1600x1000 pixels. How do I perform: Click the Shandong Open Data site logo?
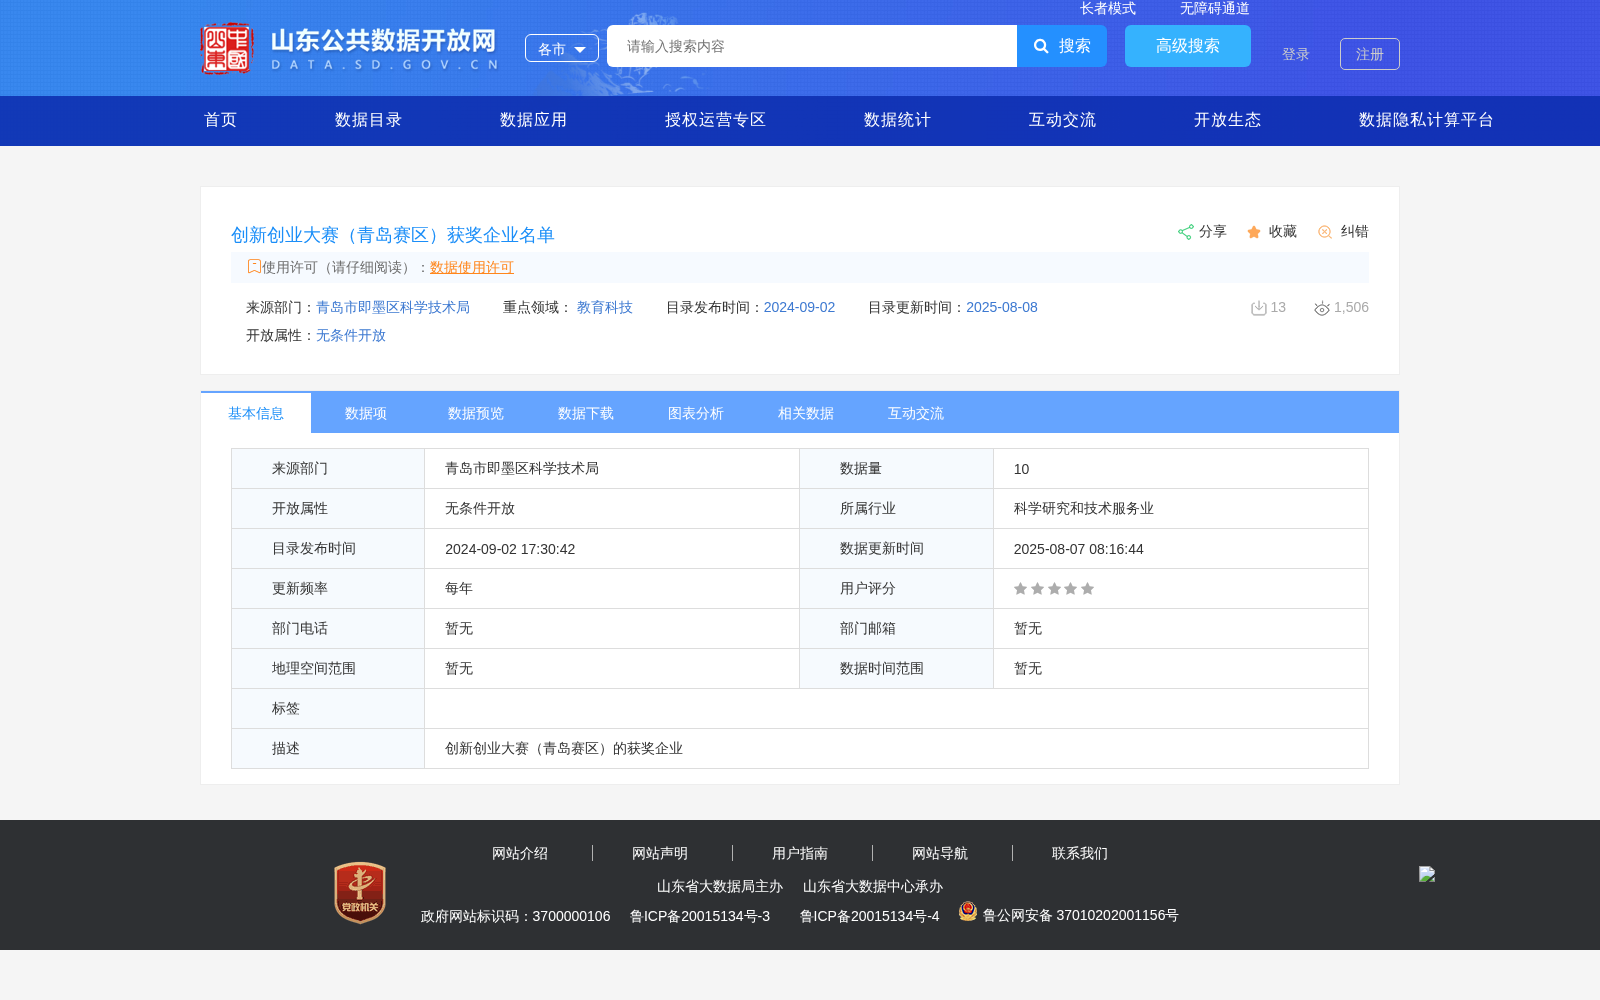click(349, 48)
